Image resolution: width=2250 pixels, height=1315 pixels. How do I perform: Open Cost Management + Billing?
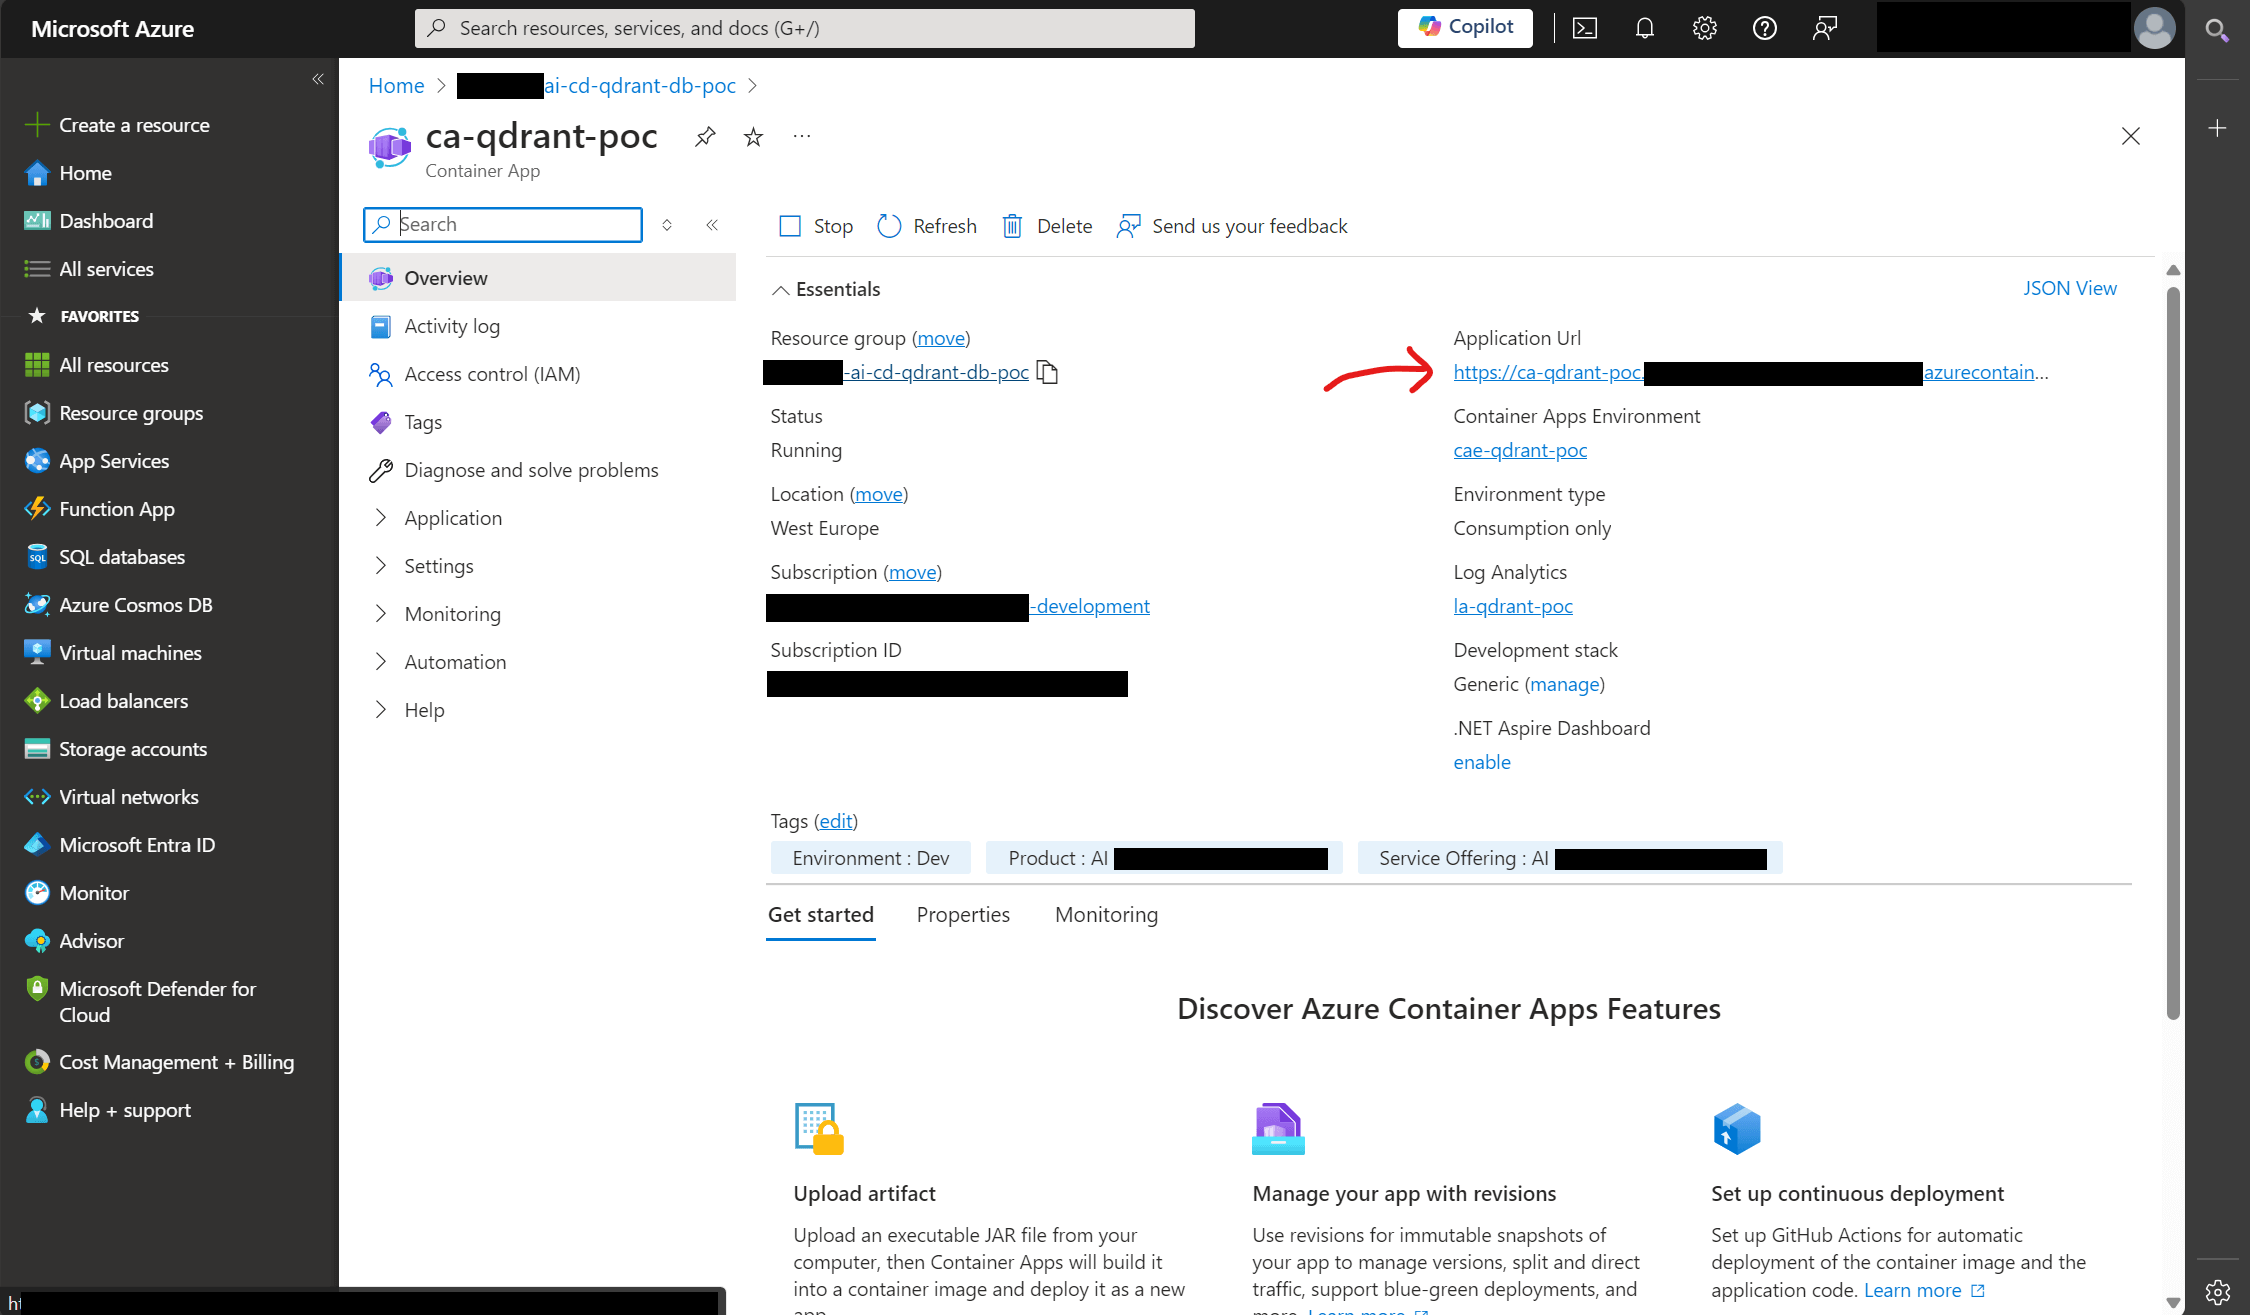tap(160, 1062)
